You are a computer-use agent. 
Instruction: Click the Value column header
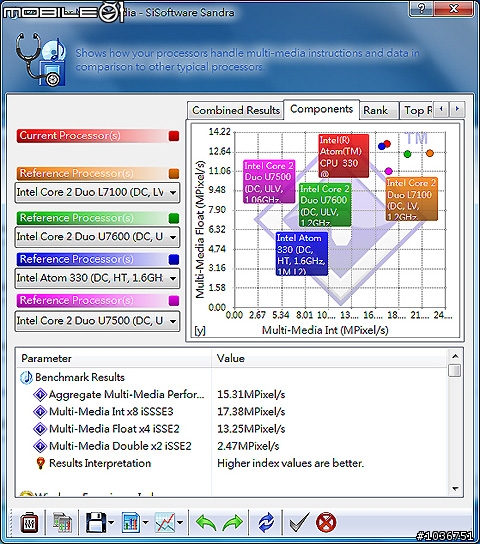(x=329, y=358)
